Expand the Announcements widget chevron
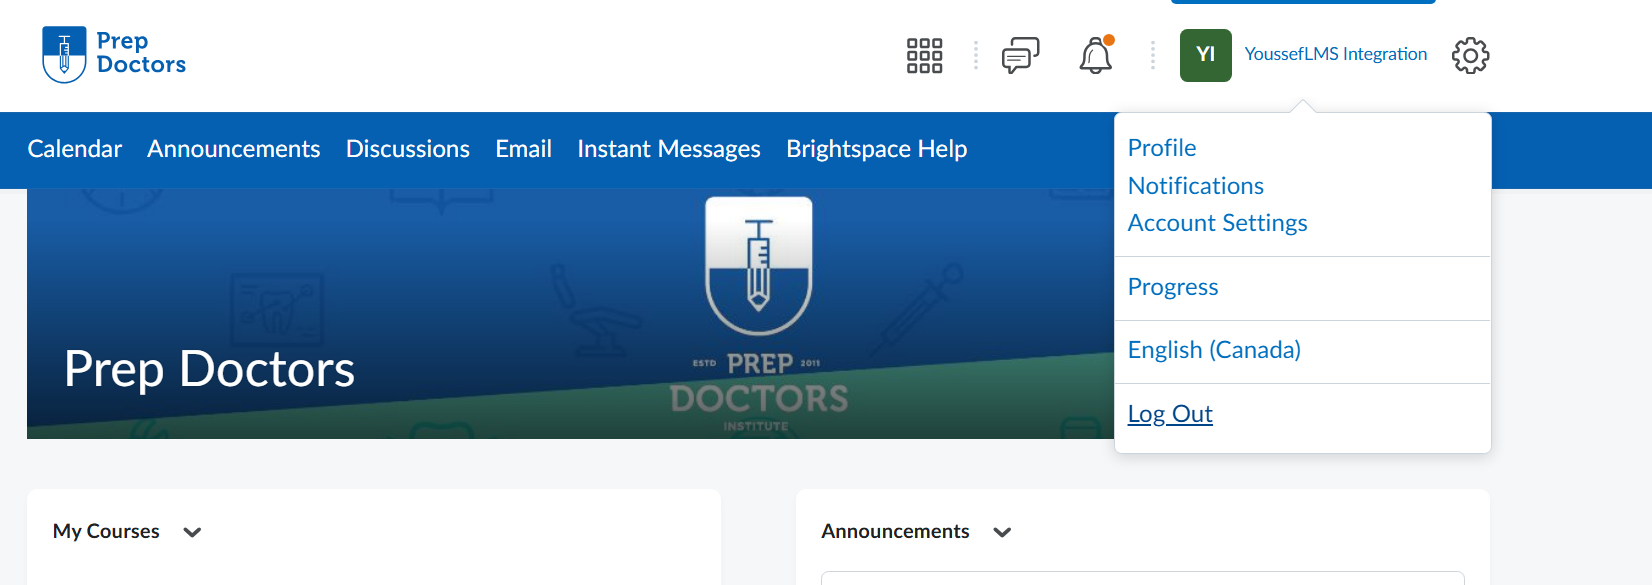 [1002, 532]
